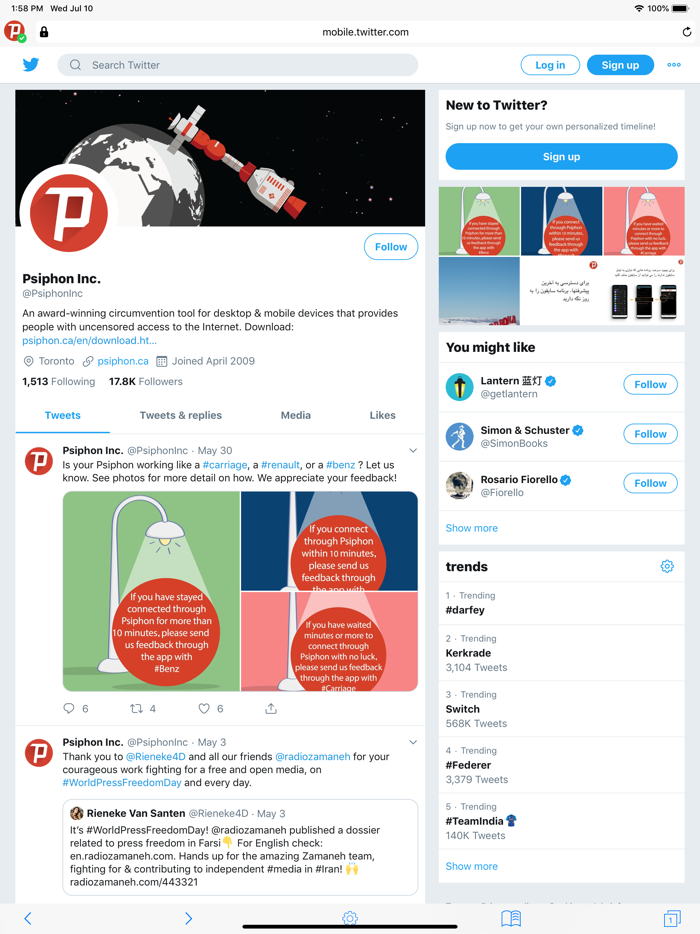Open Safari tab overview icon
The image size is (700, 934).
coord(671,917)
